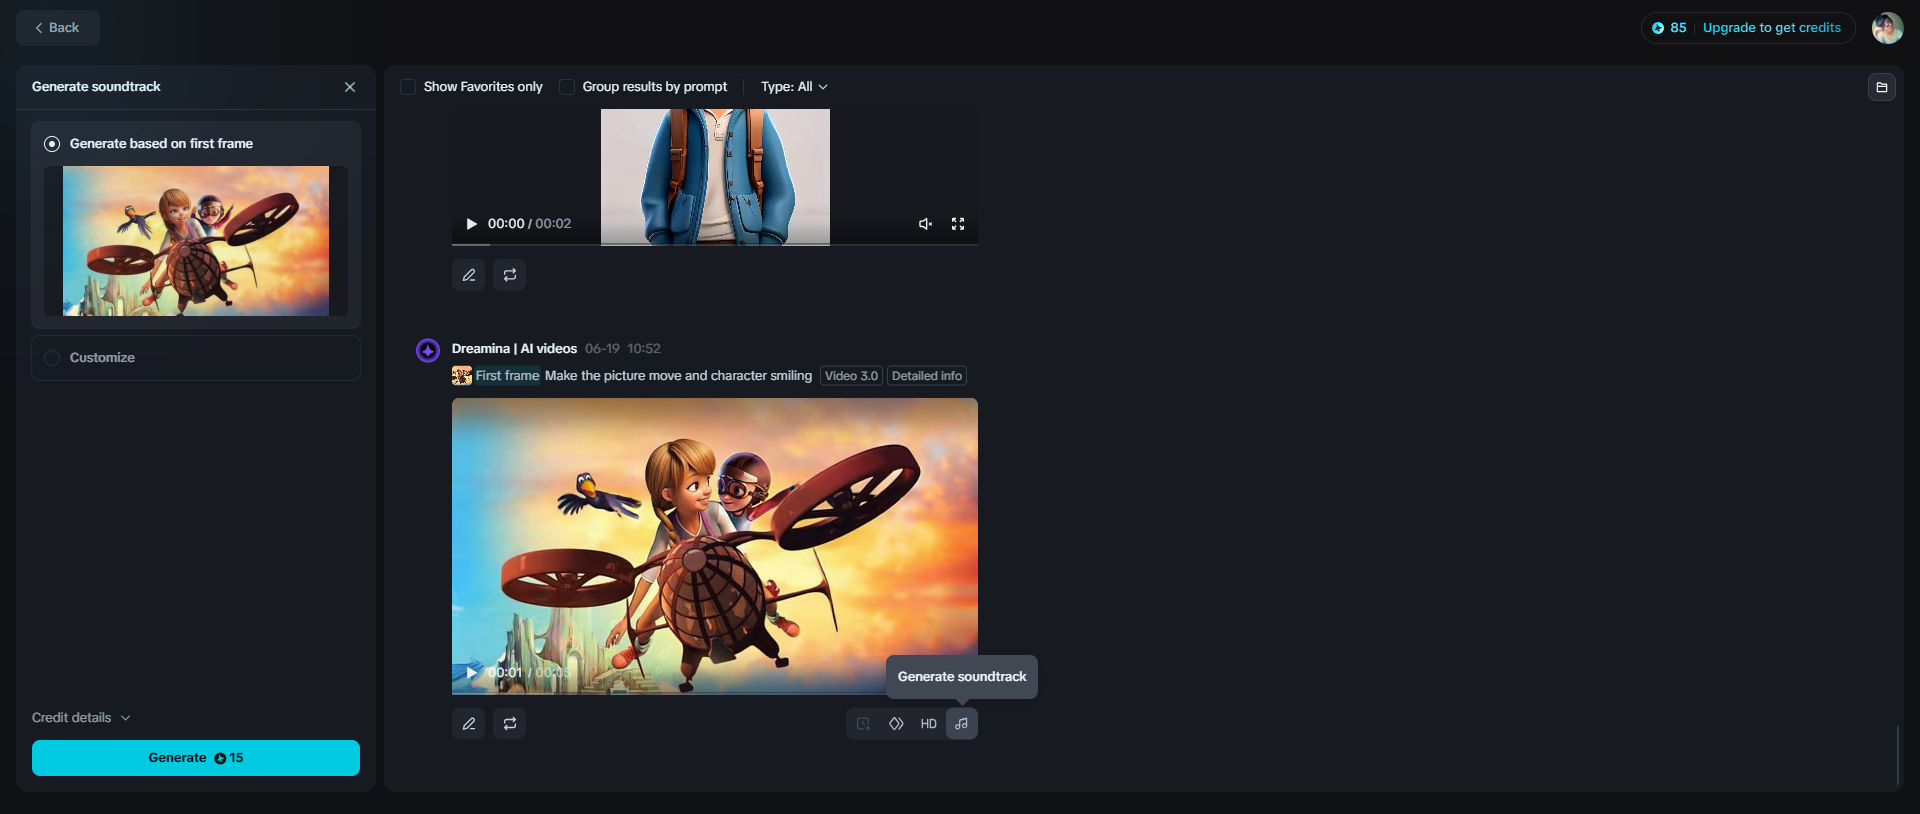Image resolution: width=1920 pixels, height=814 pixels.
Task: Select the Customize radio option
Action: click(52, 358)
